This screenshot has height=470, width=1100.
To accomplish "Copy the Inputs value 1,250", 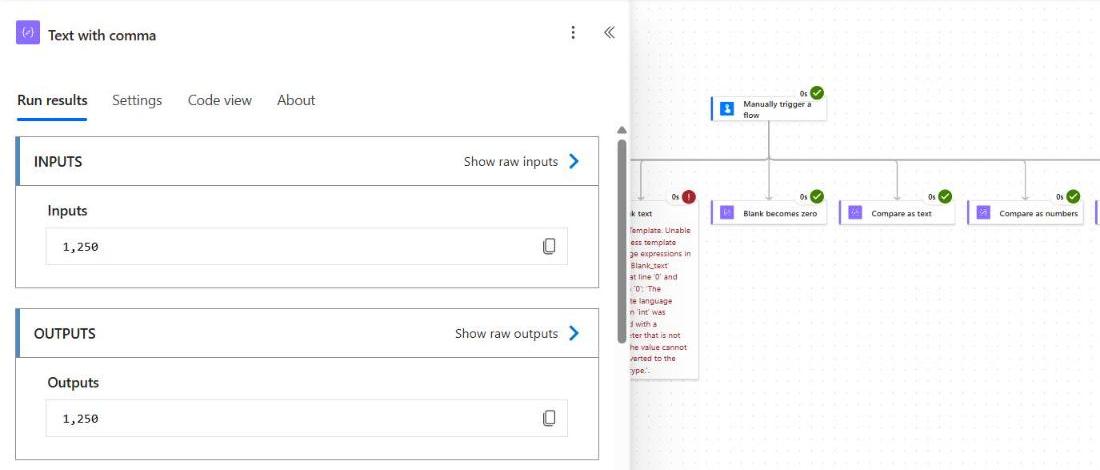I will coord(549,246).
